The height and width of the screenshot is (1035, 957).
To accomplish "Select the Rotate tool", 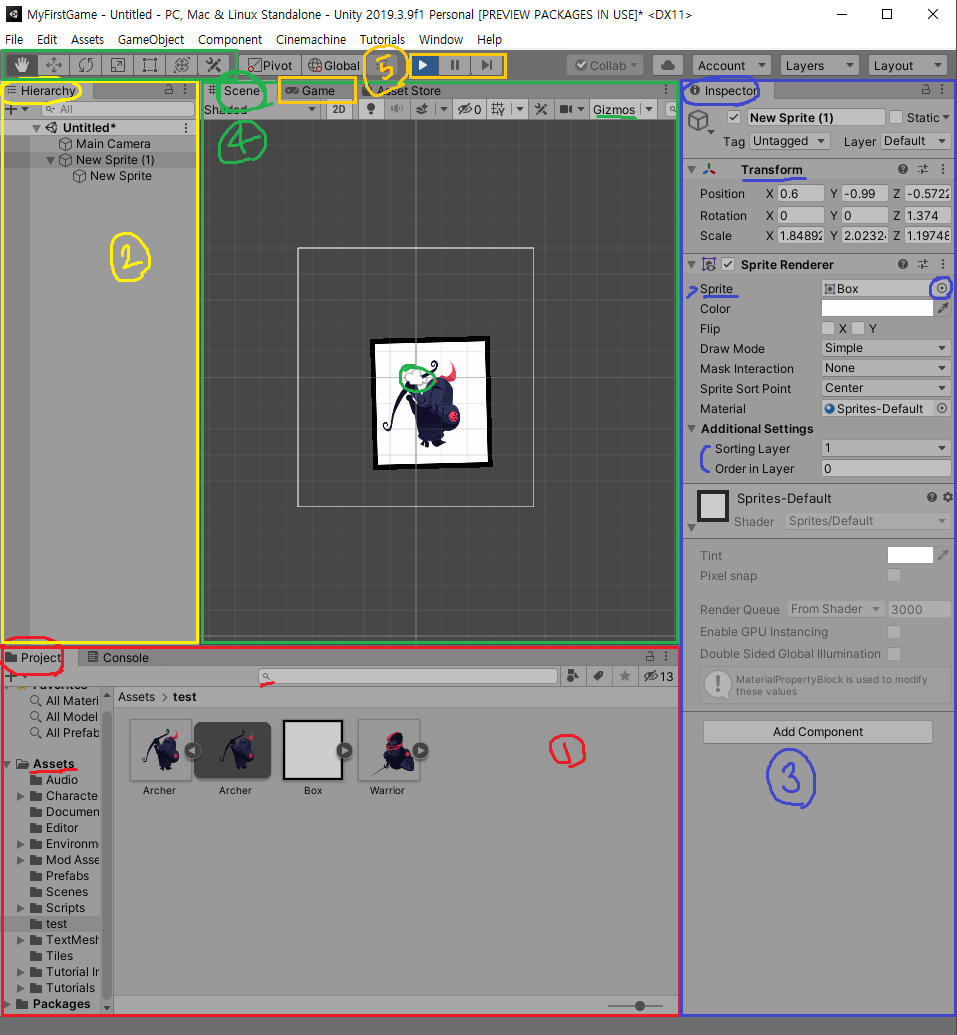I will pos(86,65).
